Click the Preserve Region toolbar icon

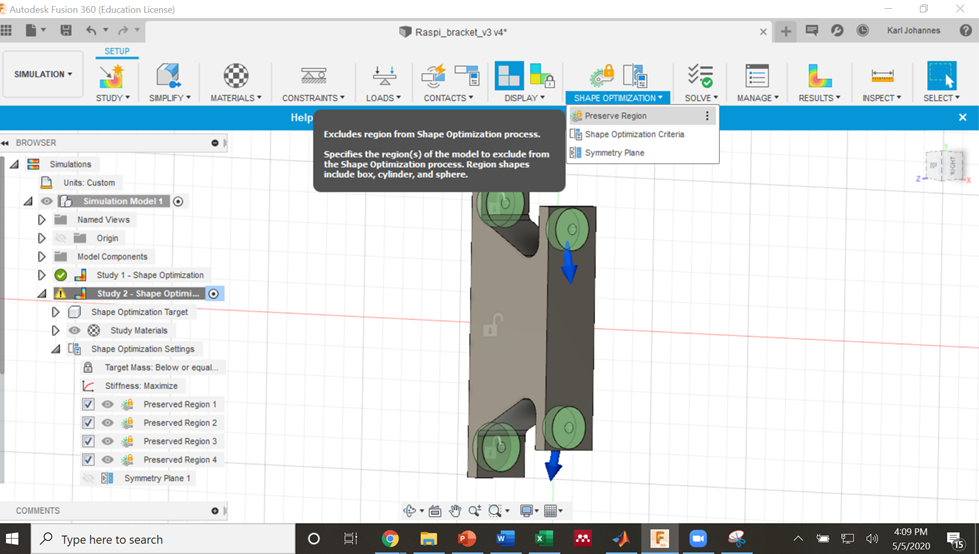[602, 76]
